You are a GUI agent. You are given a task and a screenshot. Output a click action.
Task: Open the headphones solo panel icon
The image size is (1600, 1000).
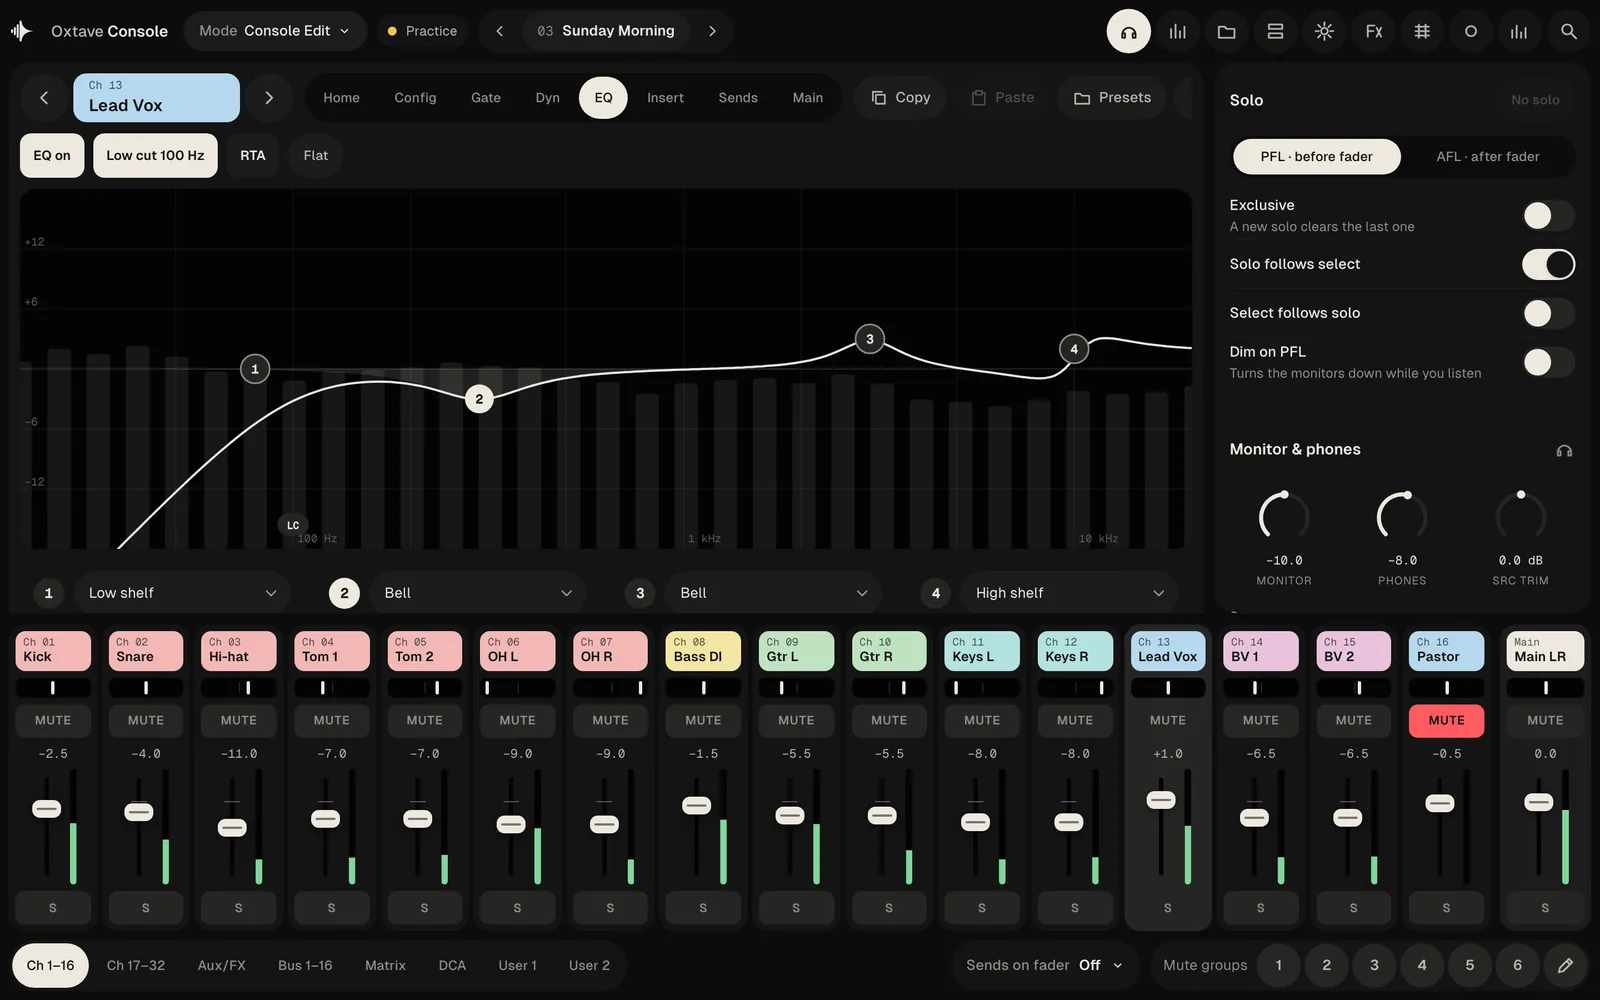[1128, 31]
